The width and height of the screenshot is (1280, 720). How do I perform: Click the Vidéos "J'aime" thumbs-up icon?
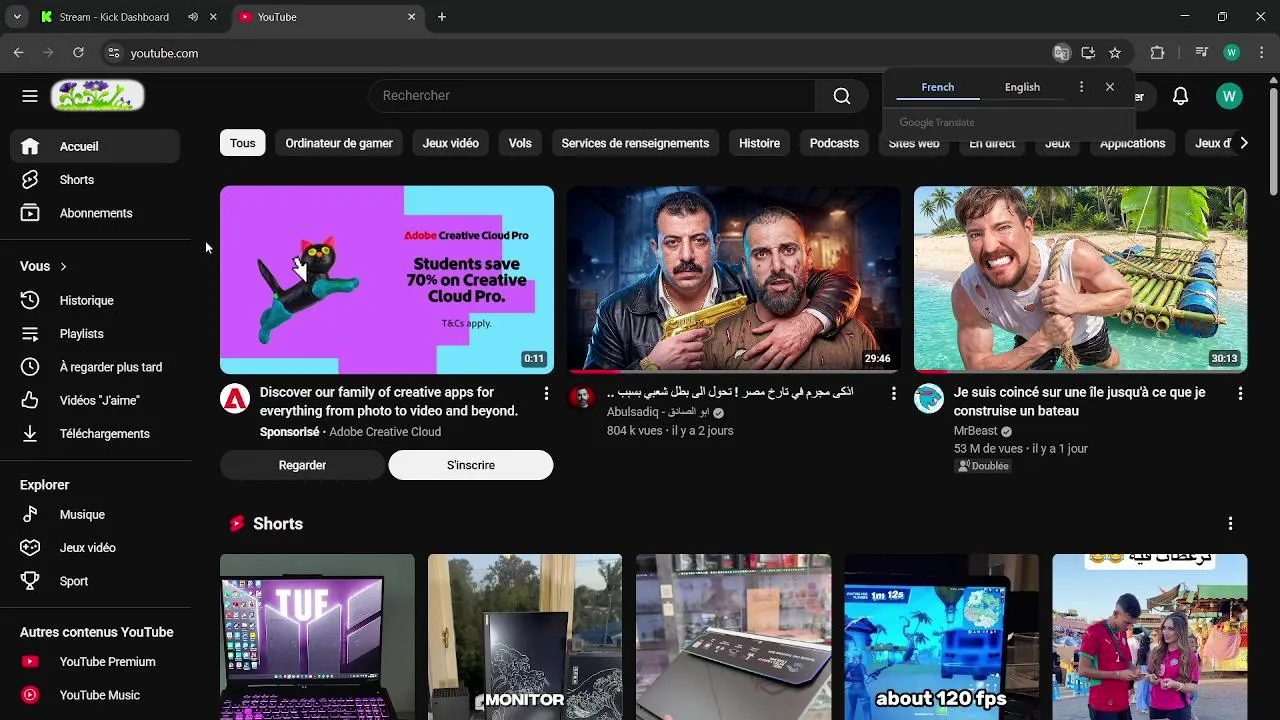(x=30, y=400)
